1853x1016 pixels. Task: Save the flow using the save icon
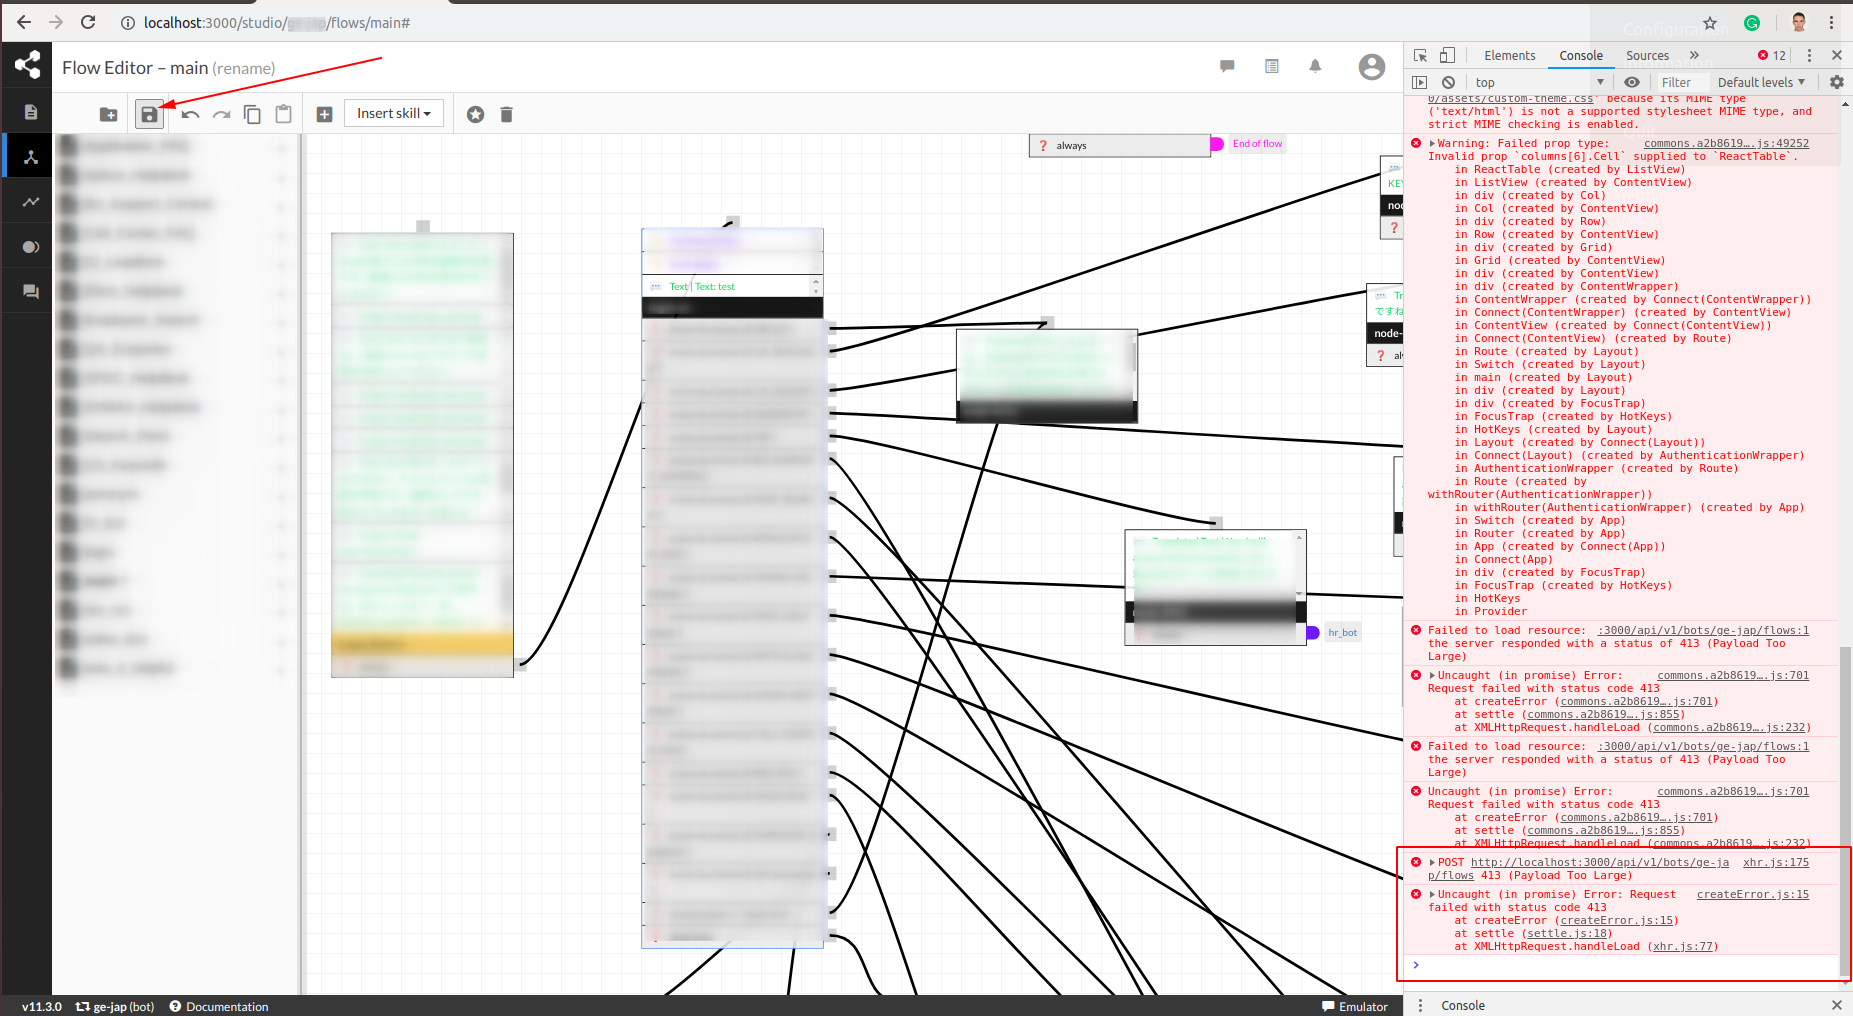click(x=149, y=113)
